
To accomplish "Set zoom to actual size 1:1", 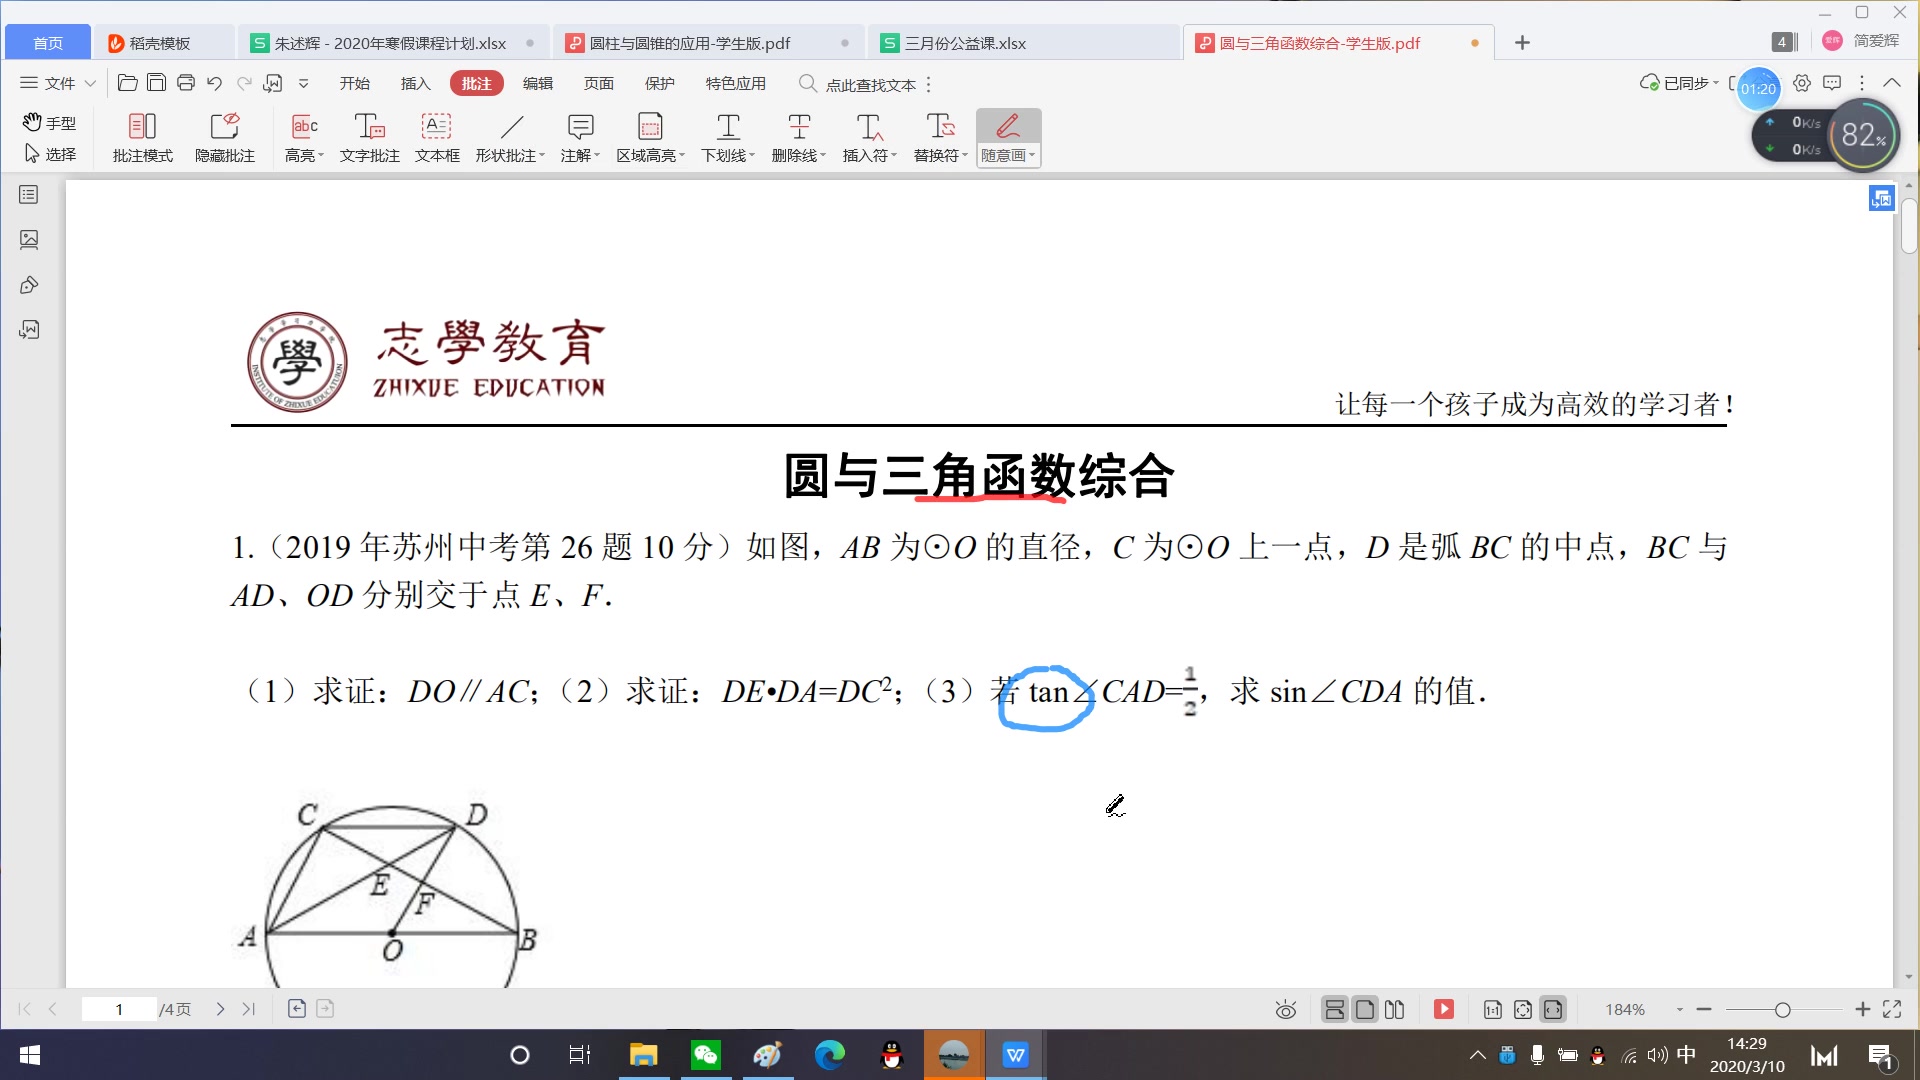I will [x=1492, y=1010].
